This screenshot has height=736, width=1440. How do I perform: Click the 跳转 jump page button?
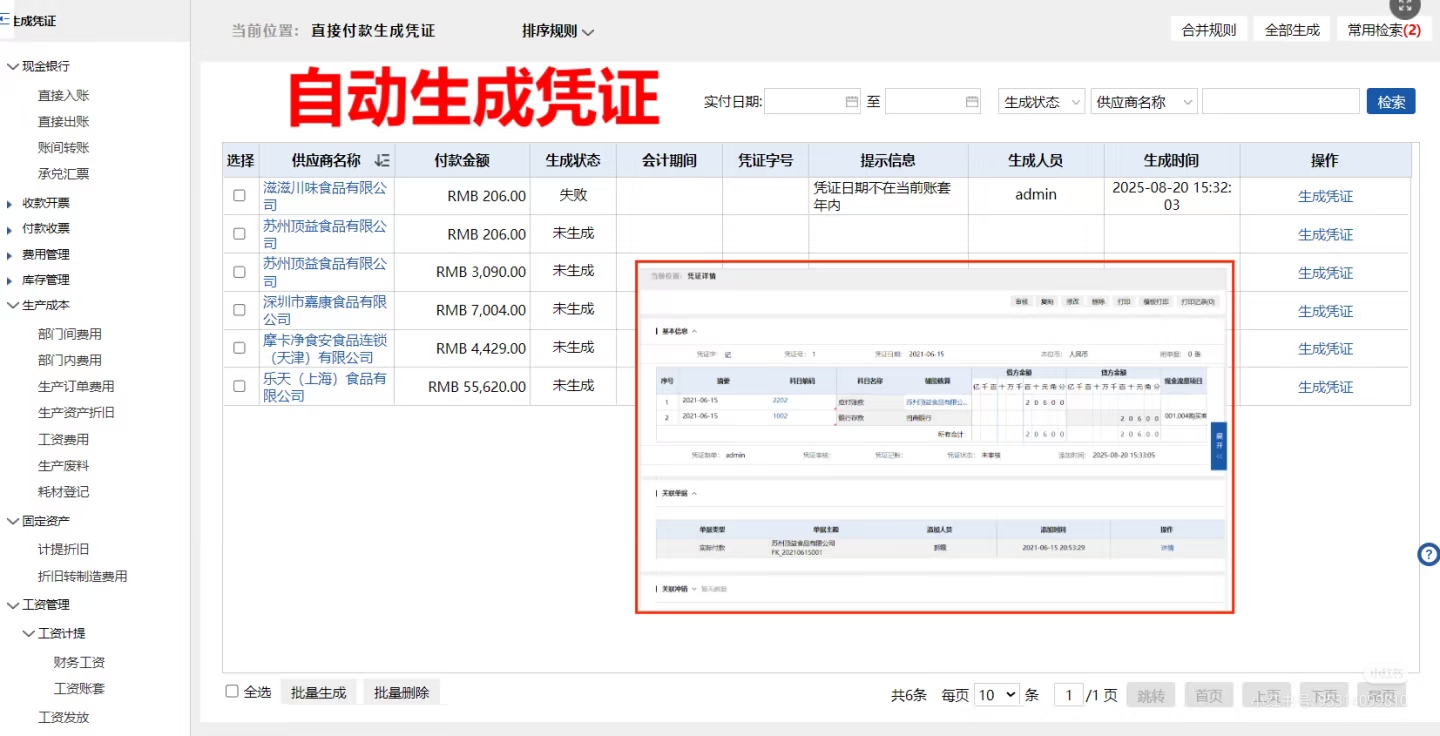[x=1151, y=696]
